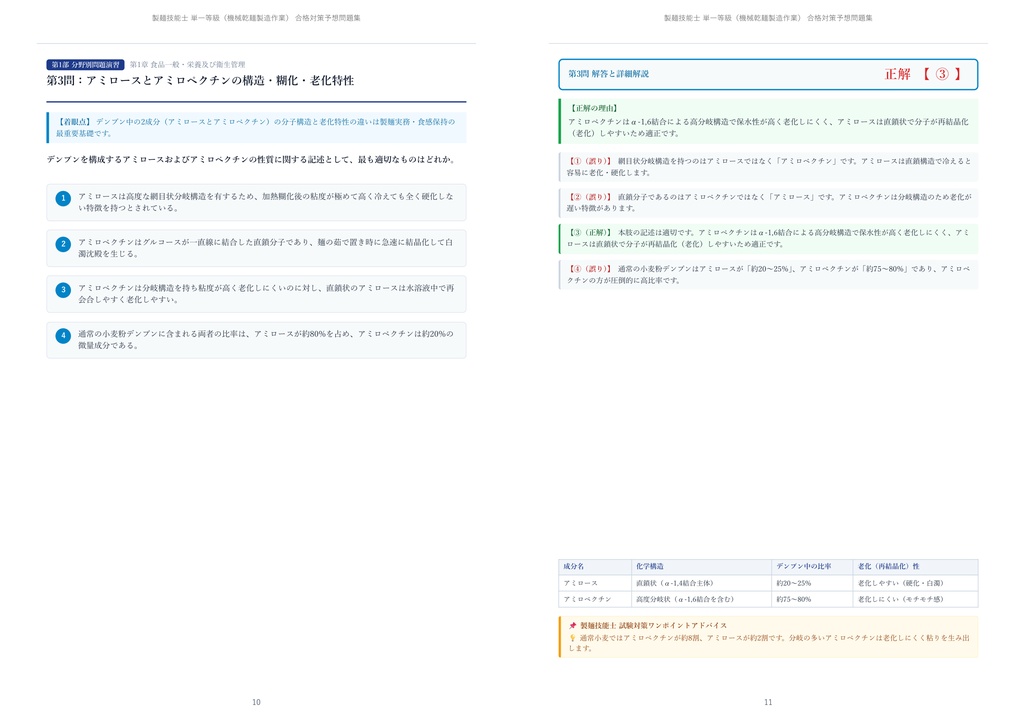
Task: Click the pushpin icon in the advice box
Action: pos(573,625)
